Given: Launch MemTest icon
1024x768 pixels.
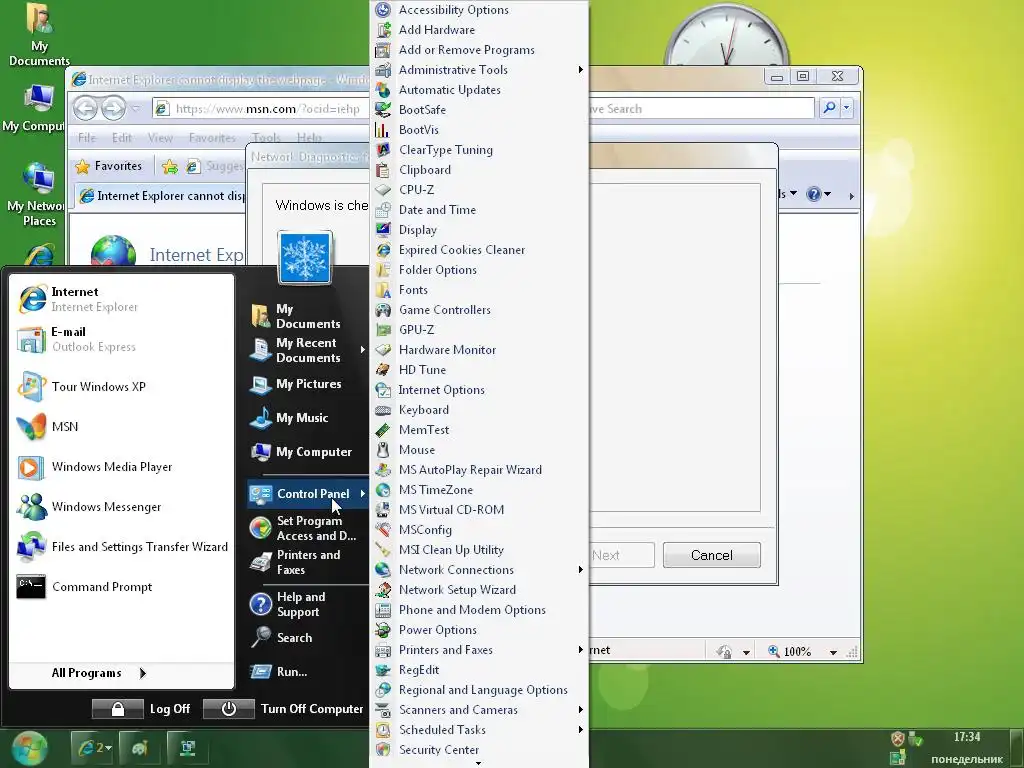Looking at the screenshot, I should [383, 430].
